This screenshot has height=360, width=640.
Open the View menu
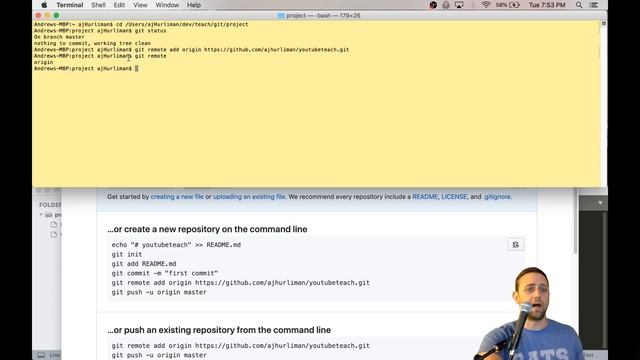pyautogui.click(x=140, y=5)
